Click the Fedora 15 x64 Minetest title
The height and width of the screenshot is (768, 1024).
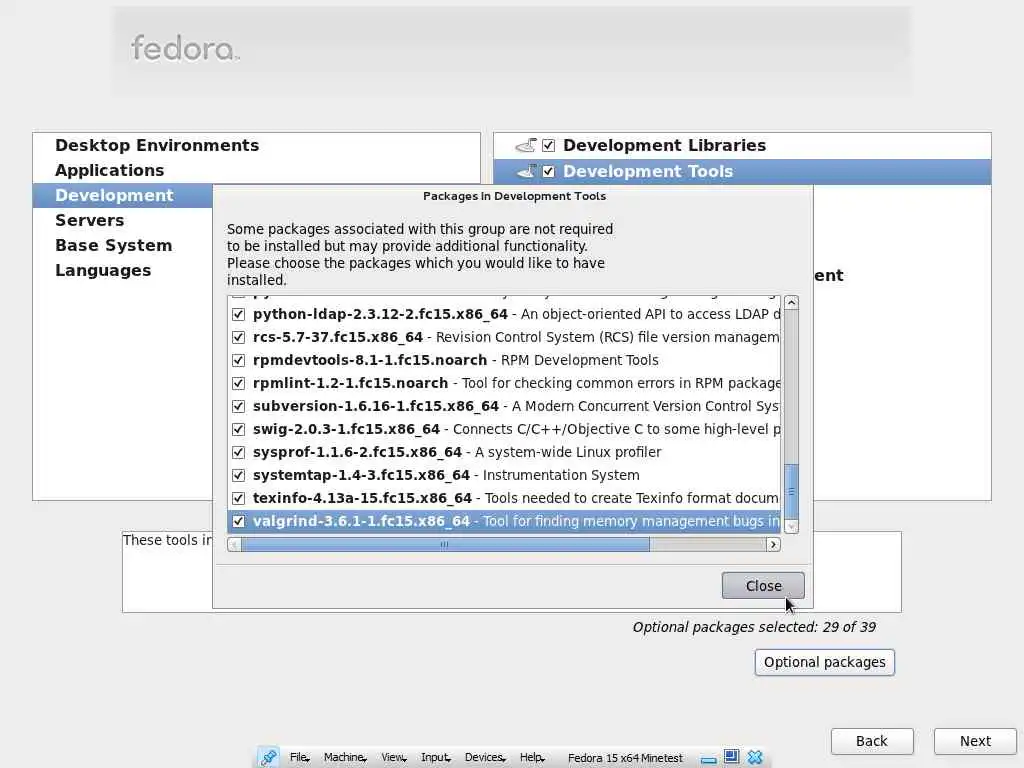[625, 758]
